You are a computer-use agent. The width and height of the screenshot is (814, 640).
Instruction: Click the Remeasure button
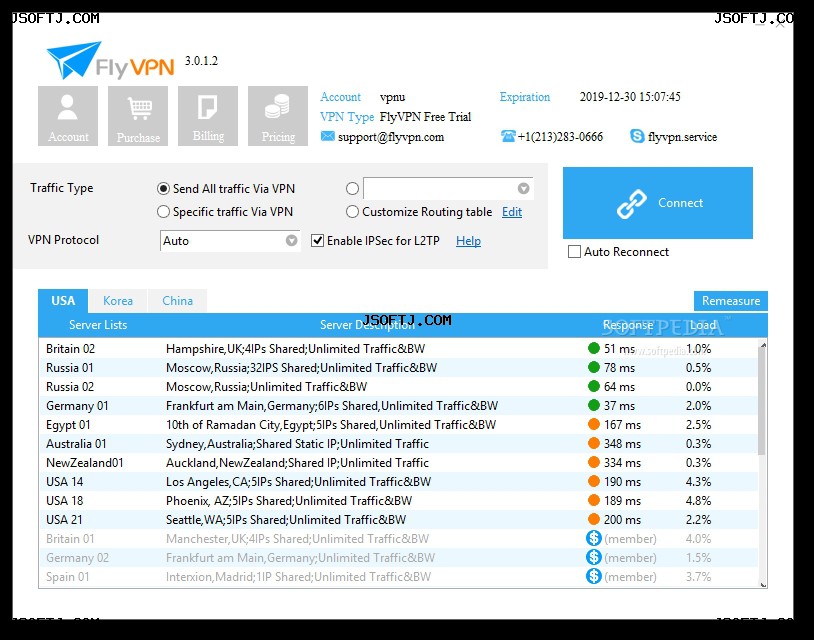pos(731,301)
